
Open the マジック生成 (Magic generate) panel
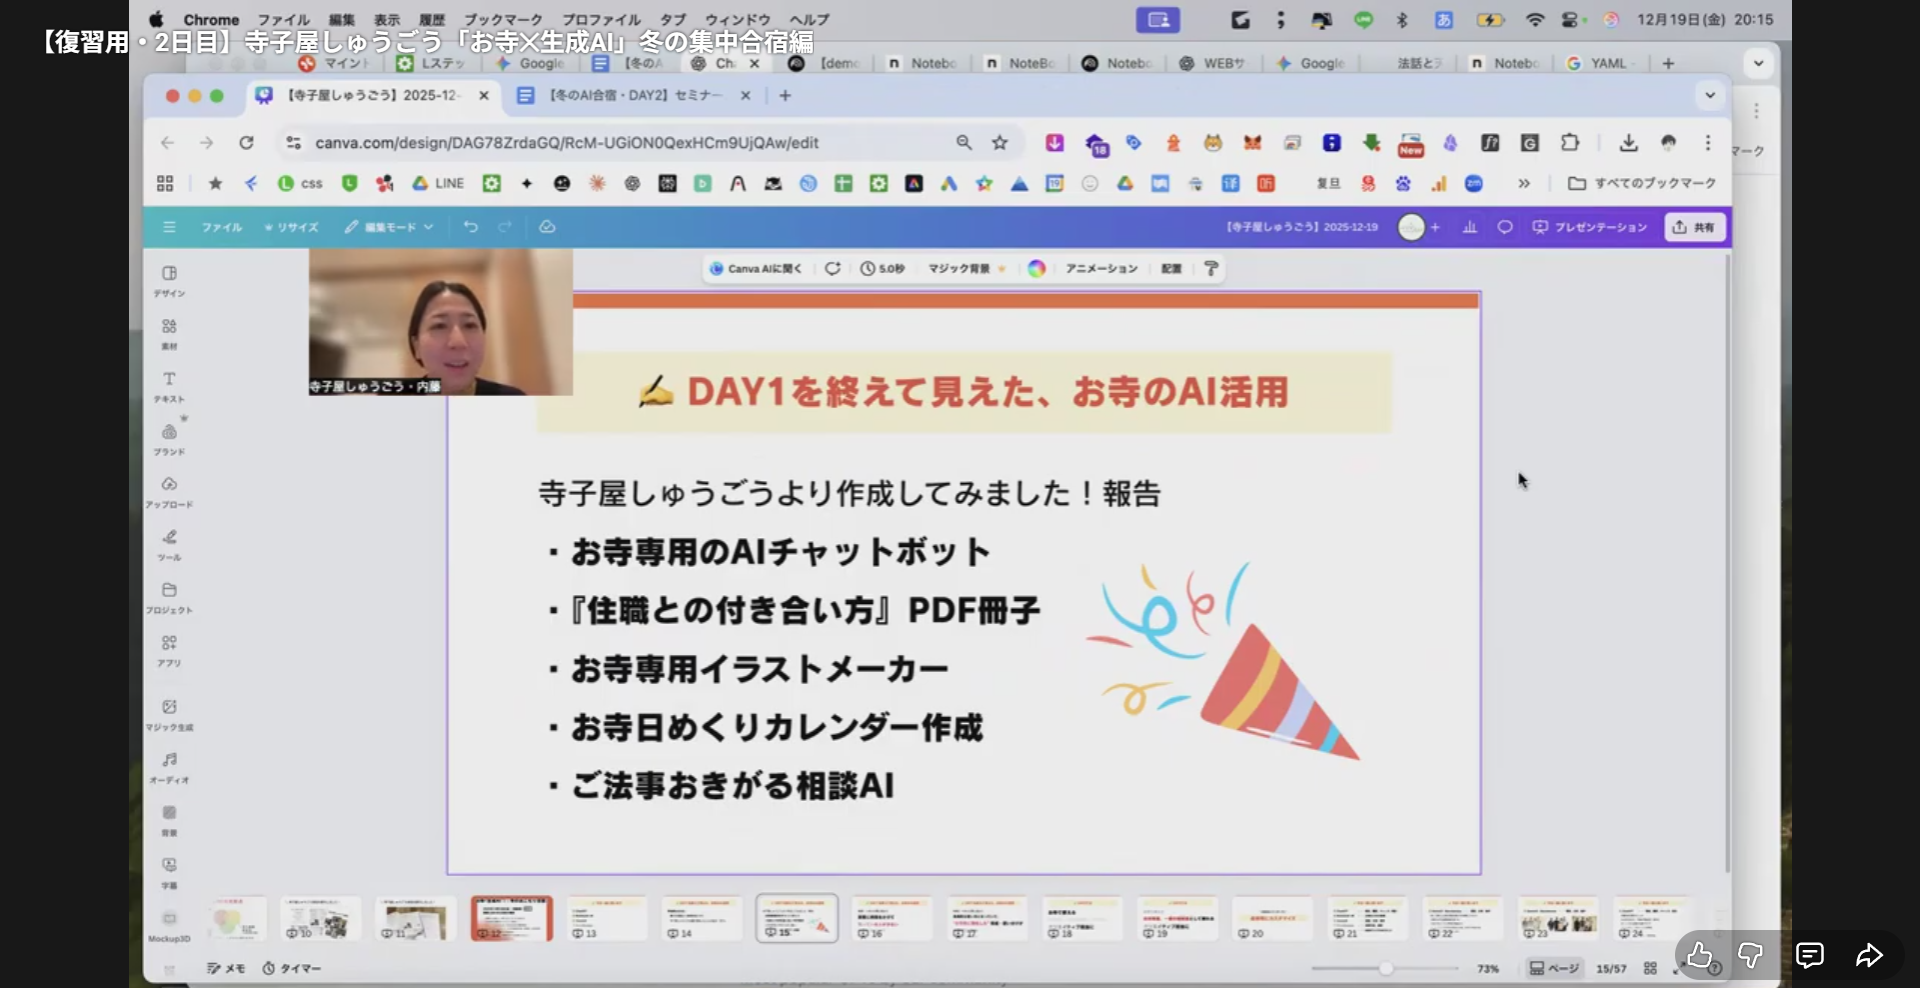click(x=169, y=713)
